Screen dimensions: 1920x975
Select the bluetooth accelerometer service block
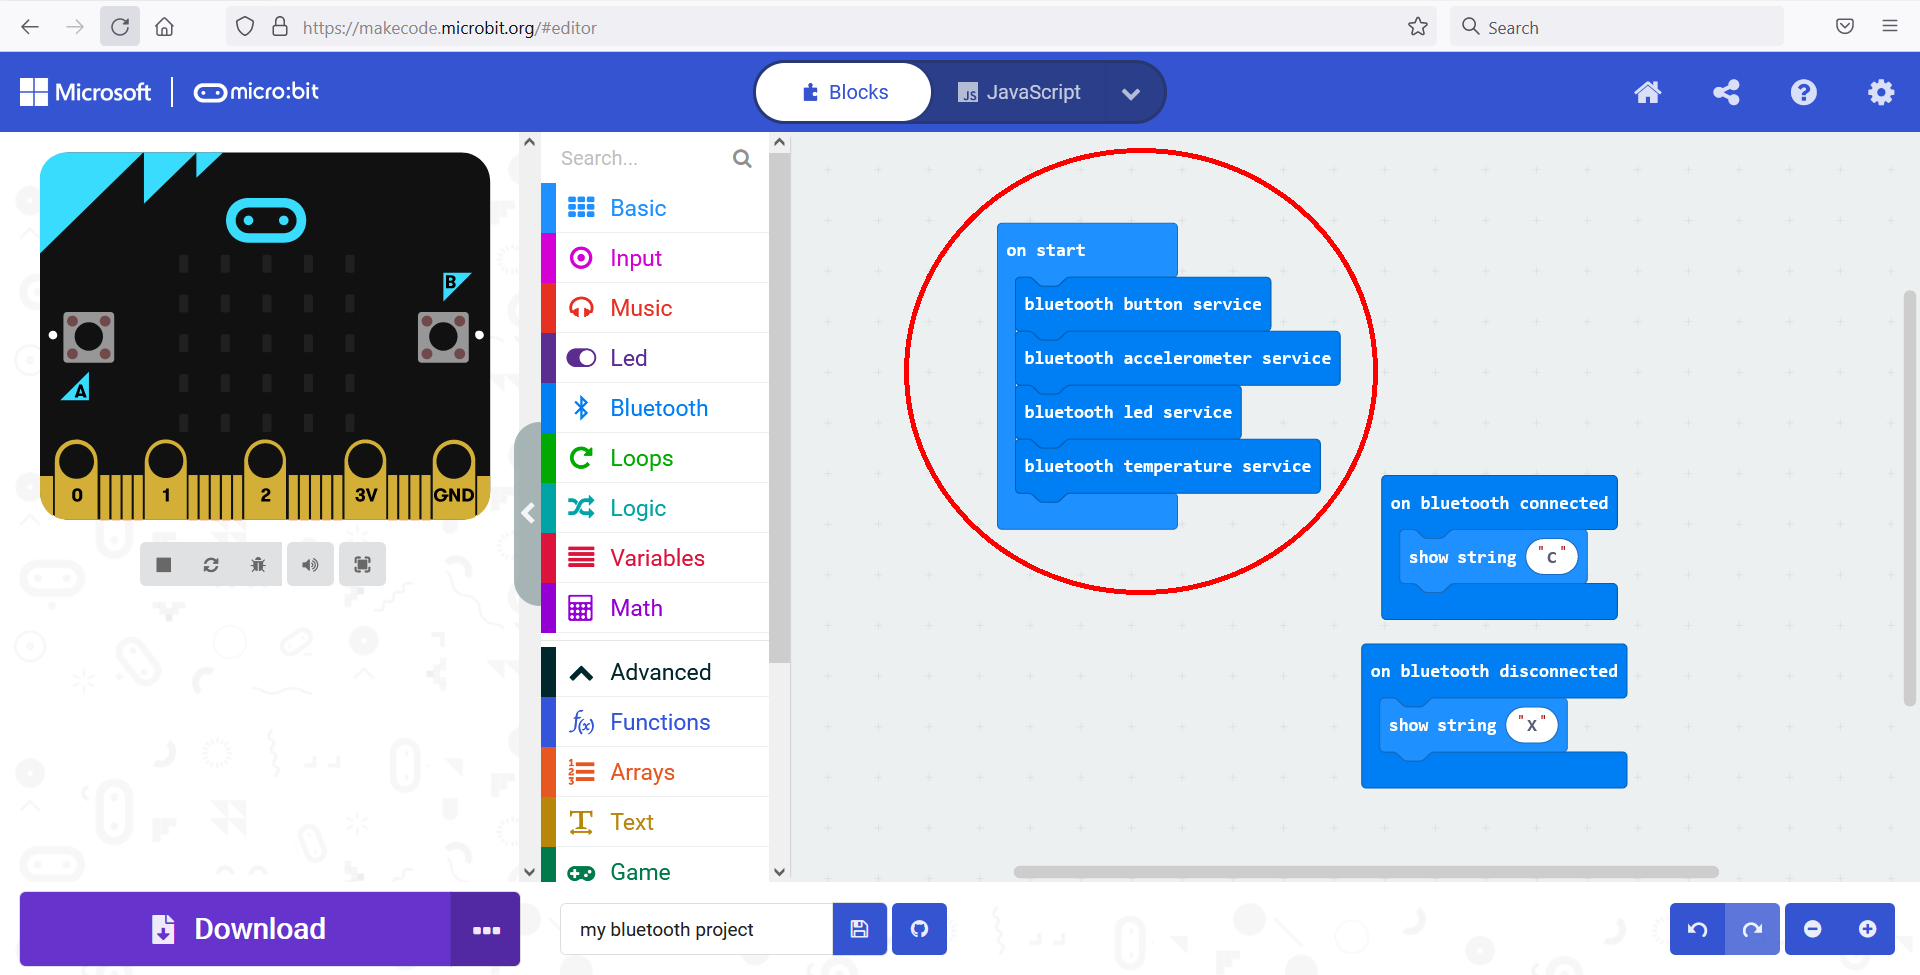pos(1178,358)
